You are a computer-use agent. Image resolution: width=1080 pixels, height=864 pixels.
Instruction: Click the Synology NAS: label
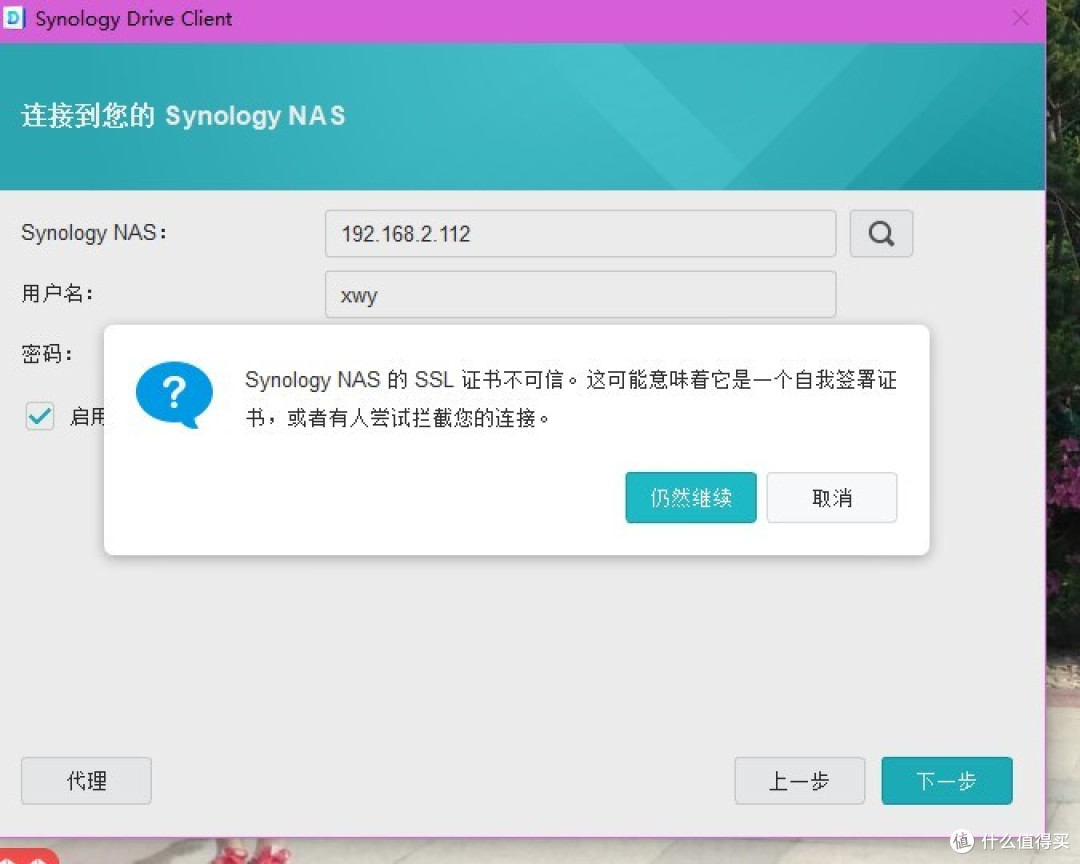[93, 232]
